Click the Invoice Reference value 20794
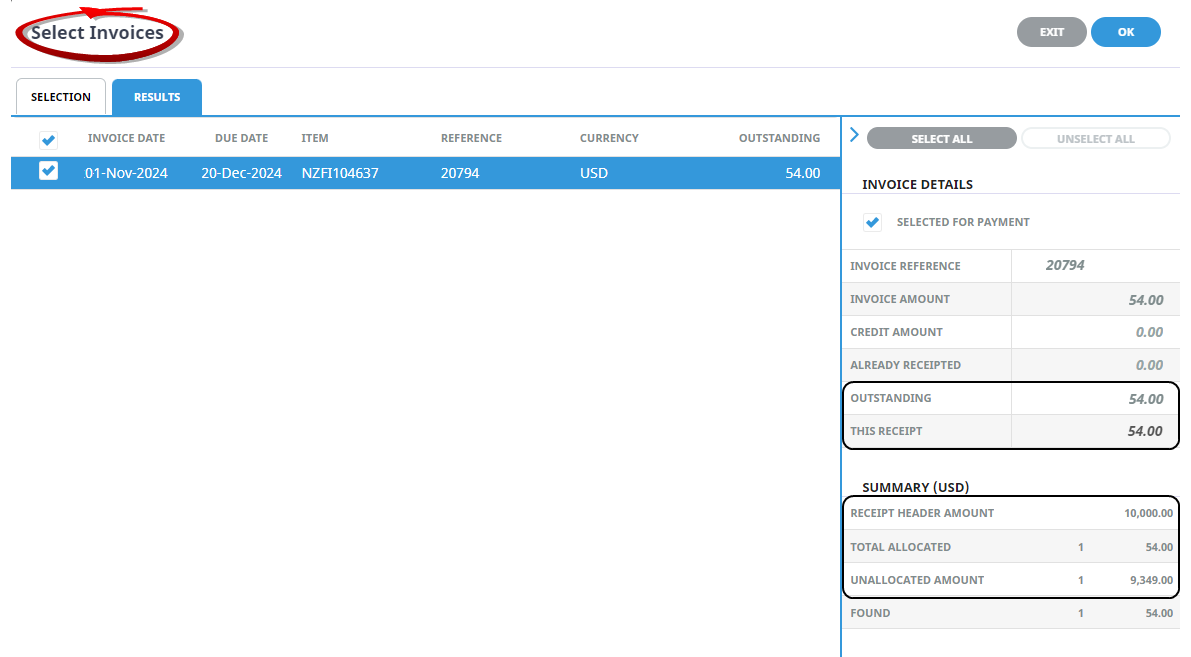The image size is (1191, 657). click(x=1065, y=266)
